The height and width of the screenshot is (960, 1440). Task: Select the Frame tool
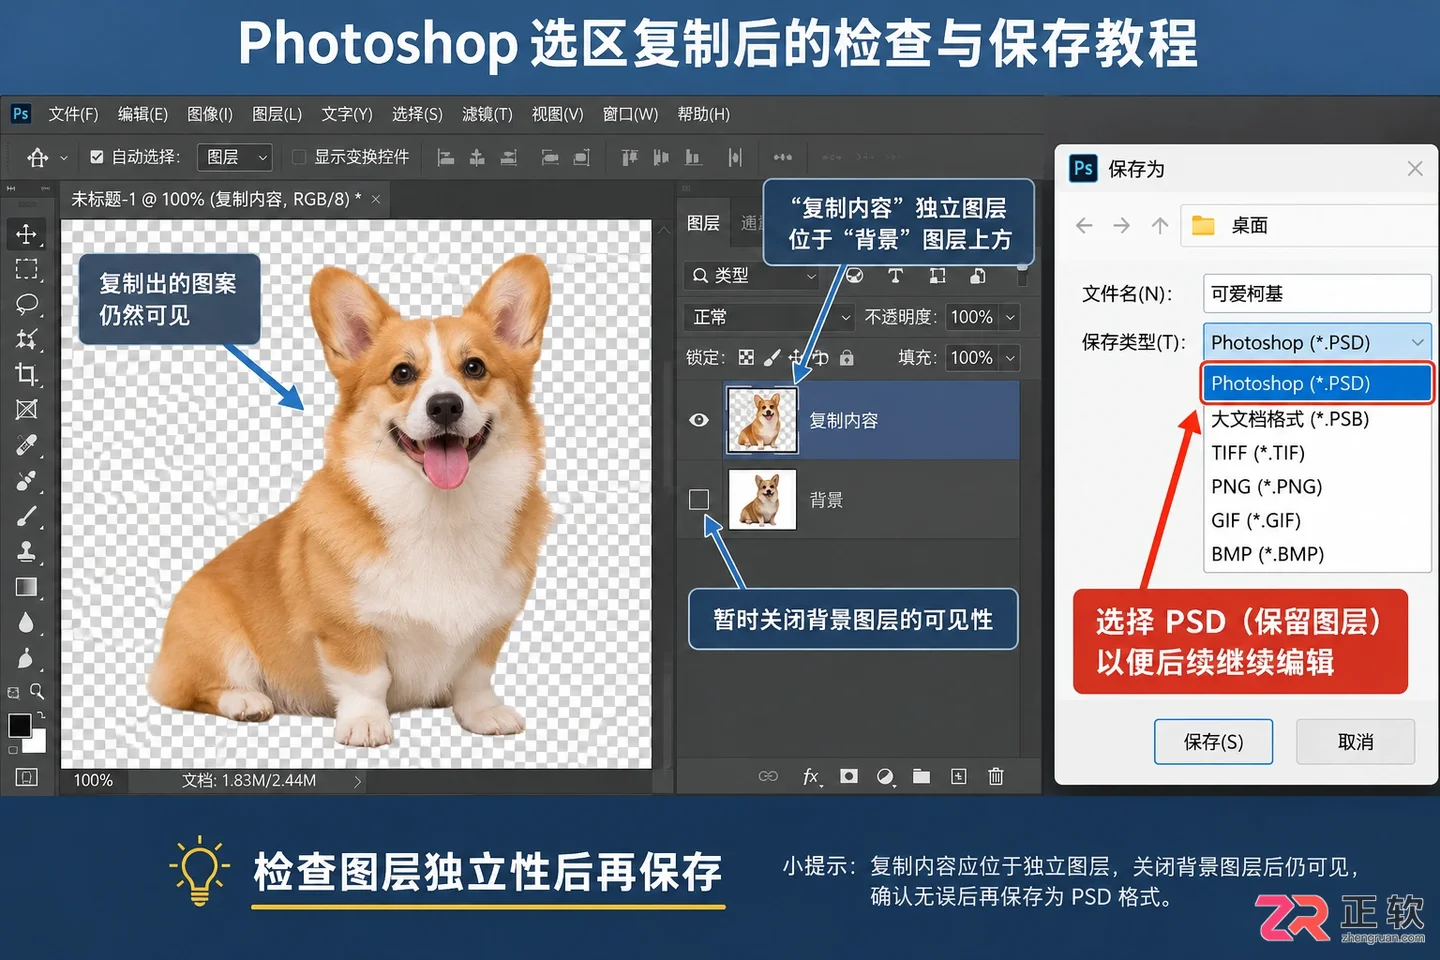point(27,409)
